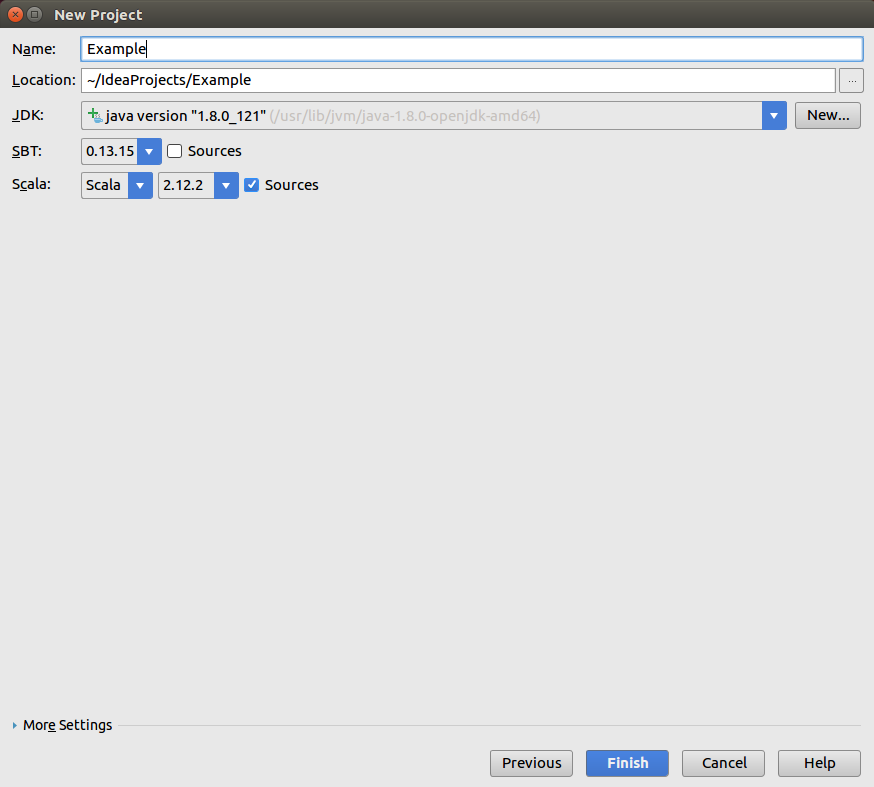Click the Location path field

coord(458,80)
